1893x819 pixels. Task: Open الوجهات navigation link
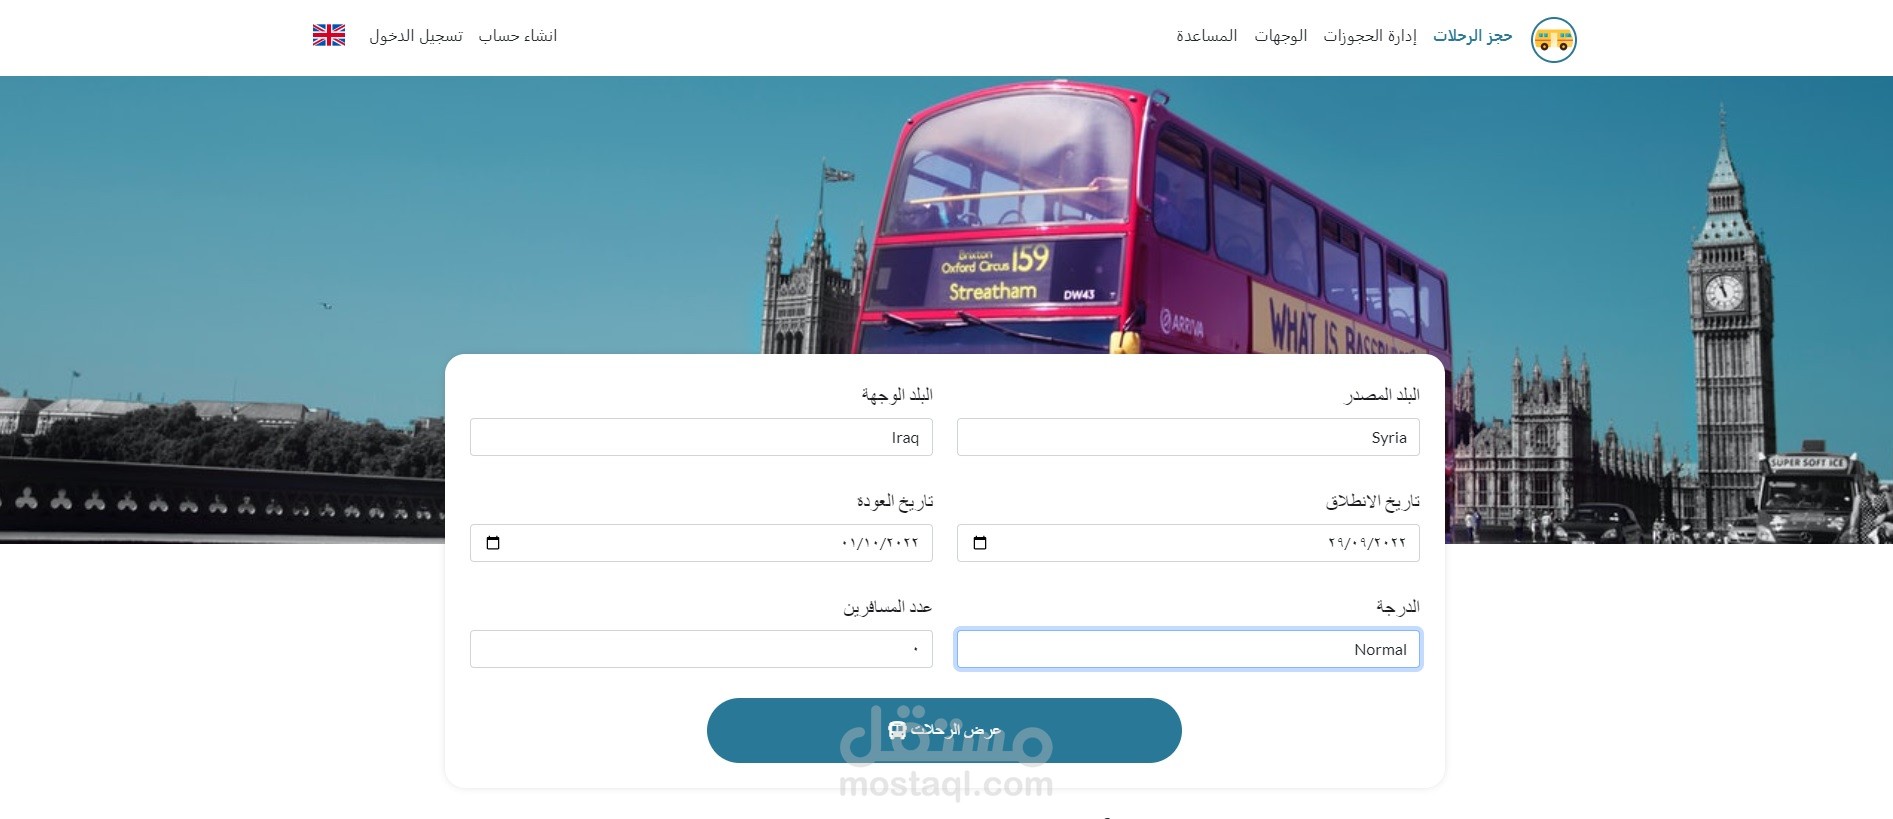pyautogui.click(x=1281, y=36)
